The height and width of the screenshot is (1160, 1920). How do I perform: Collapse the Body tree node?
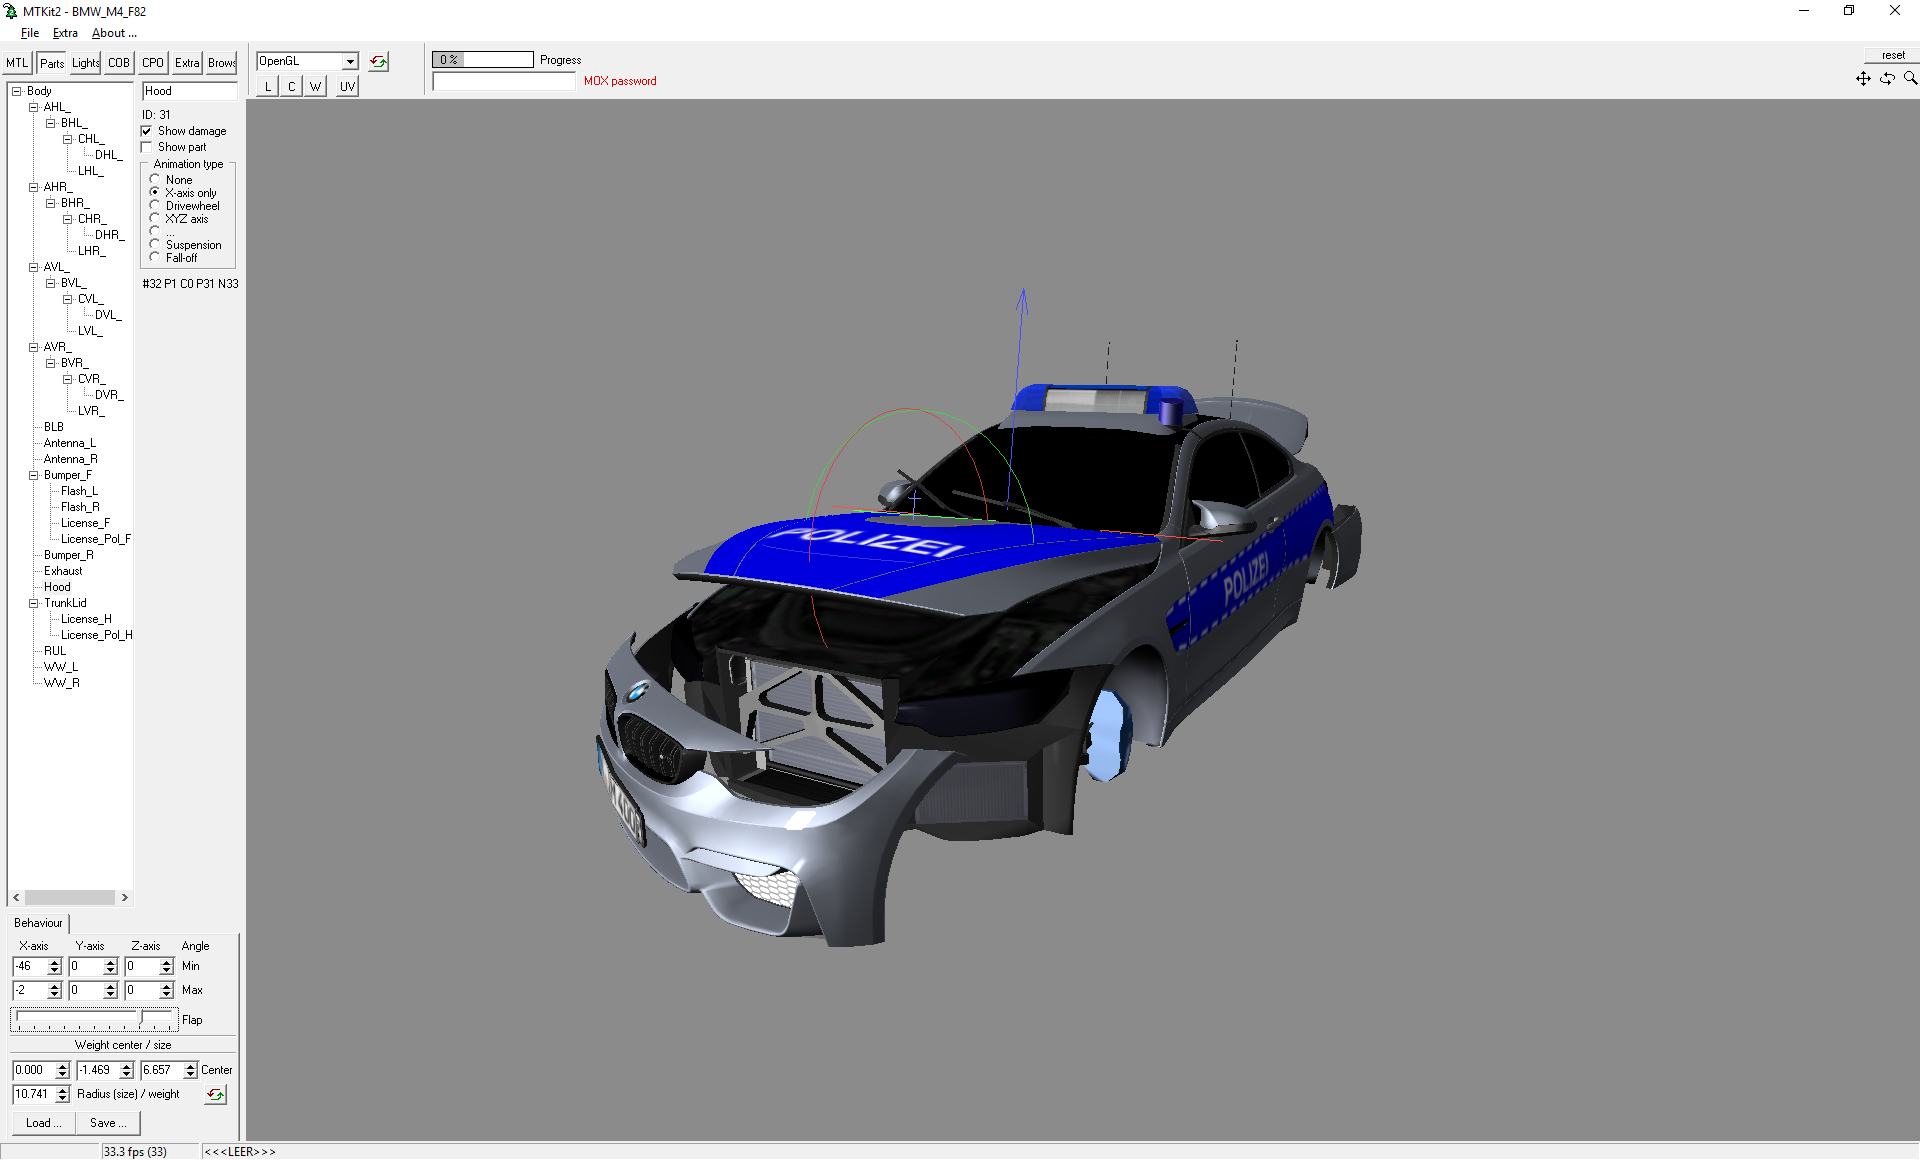[x=16, y=91]
